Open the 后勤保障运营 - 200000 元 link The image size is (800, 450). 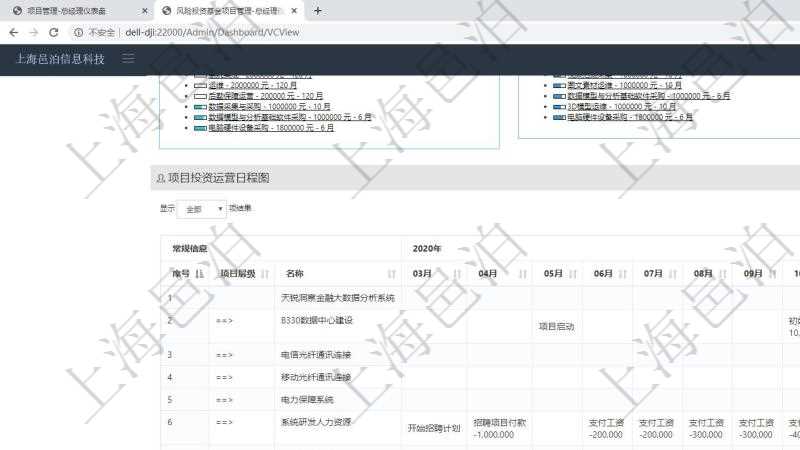[x=265, y=96]
